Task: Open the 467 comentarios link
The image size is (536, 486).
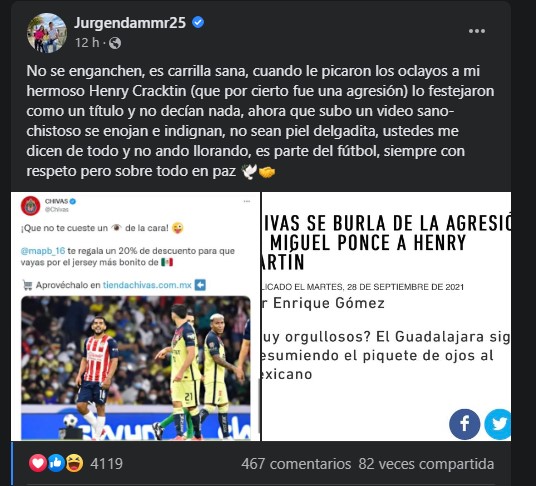Action: pyautogui.click(x=296, y=464)
